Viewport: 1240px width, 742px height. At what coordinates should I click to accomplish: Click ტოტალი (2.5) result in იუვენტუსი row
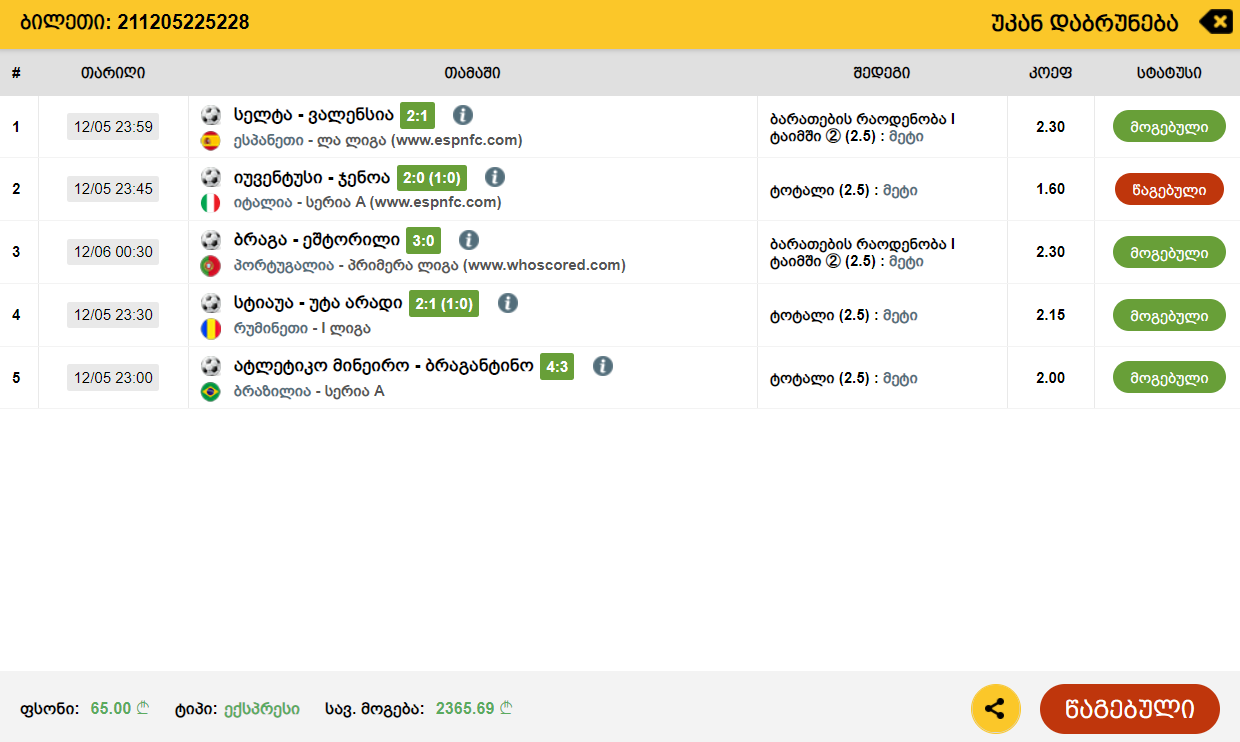coord(843,190)
